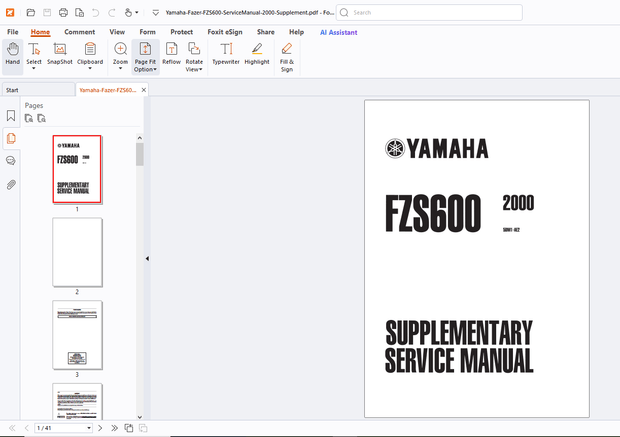Screen dimensions: 620x437
Task: Open a file with the folder icon
Action: click(30, 13)
